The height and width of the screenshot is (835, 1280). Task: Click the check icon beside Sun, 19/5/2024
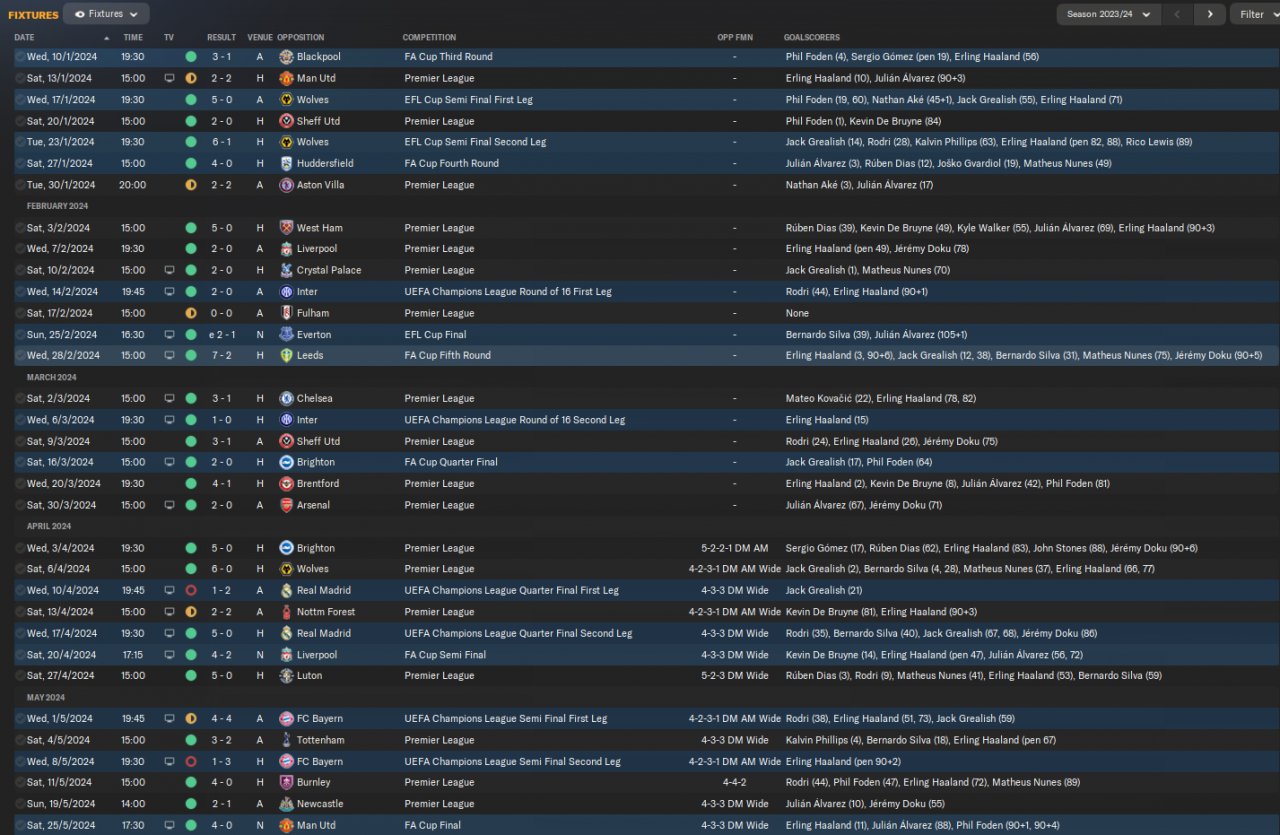tap(20, 804)
